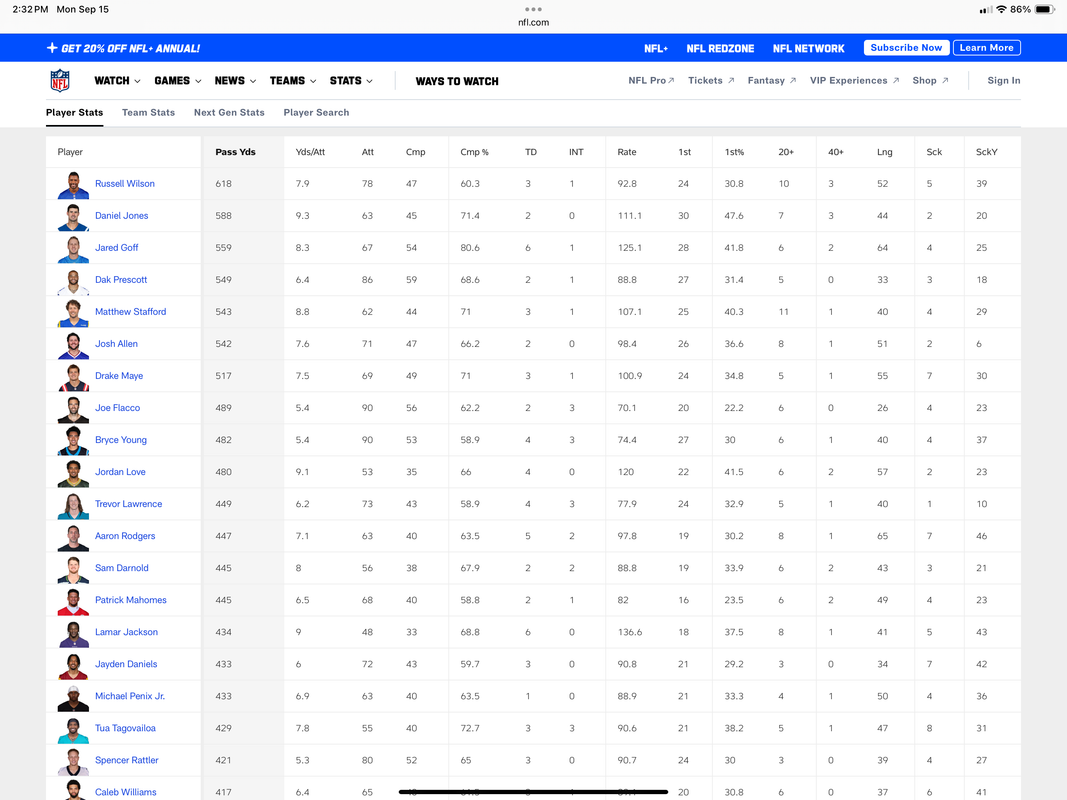Click Sign In
Screen dimensions: 1067x800
tap(1004, 80)
